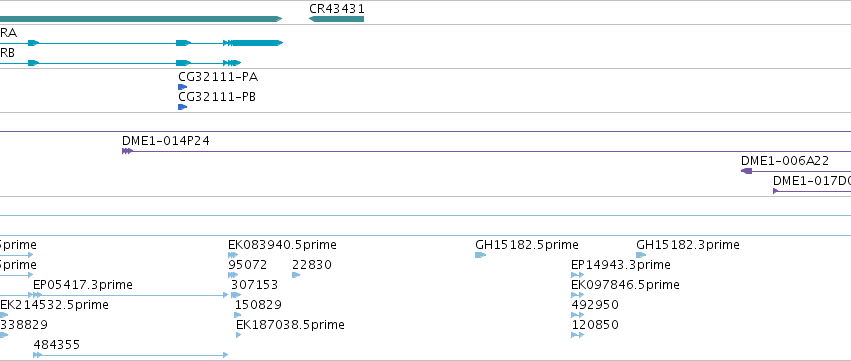Click the DME1-017D clone label
851x361 pixels.
tap(812, 181)
